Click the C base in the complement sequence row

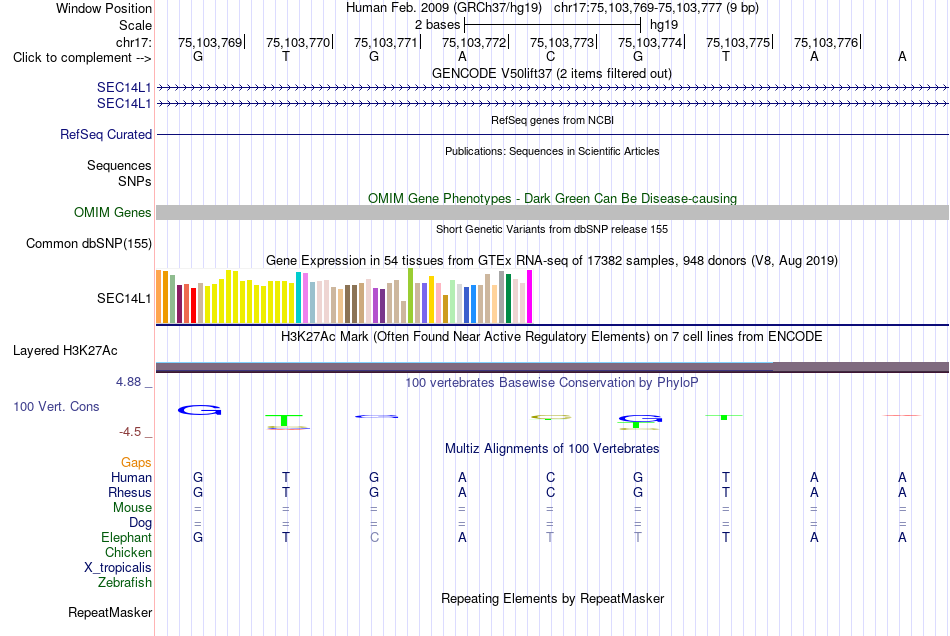(x=550, y=56)
